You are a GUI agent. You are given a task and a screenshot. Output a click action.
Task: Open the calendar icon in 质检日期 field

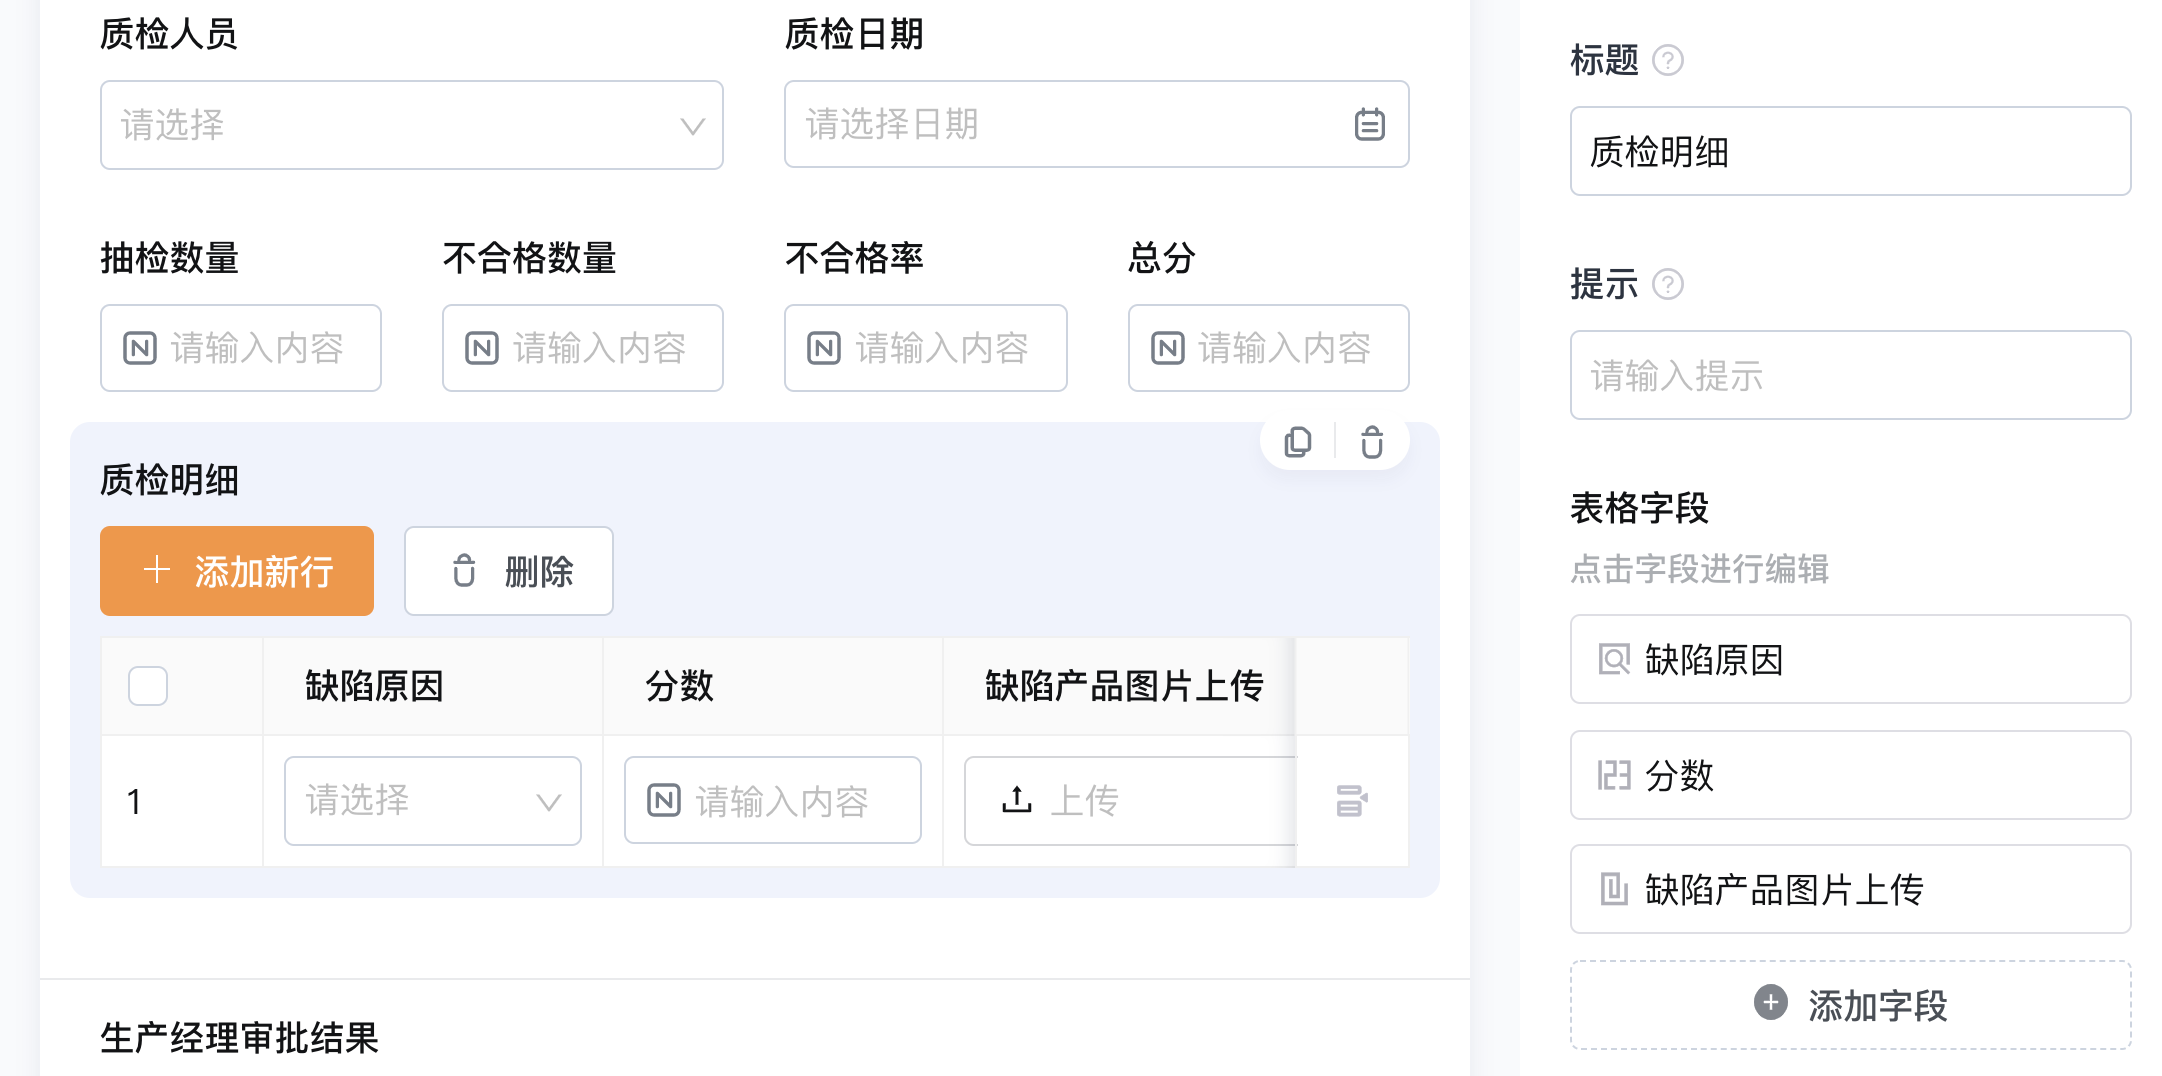(1370, 125)
